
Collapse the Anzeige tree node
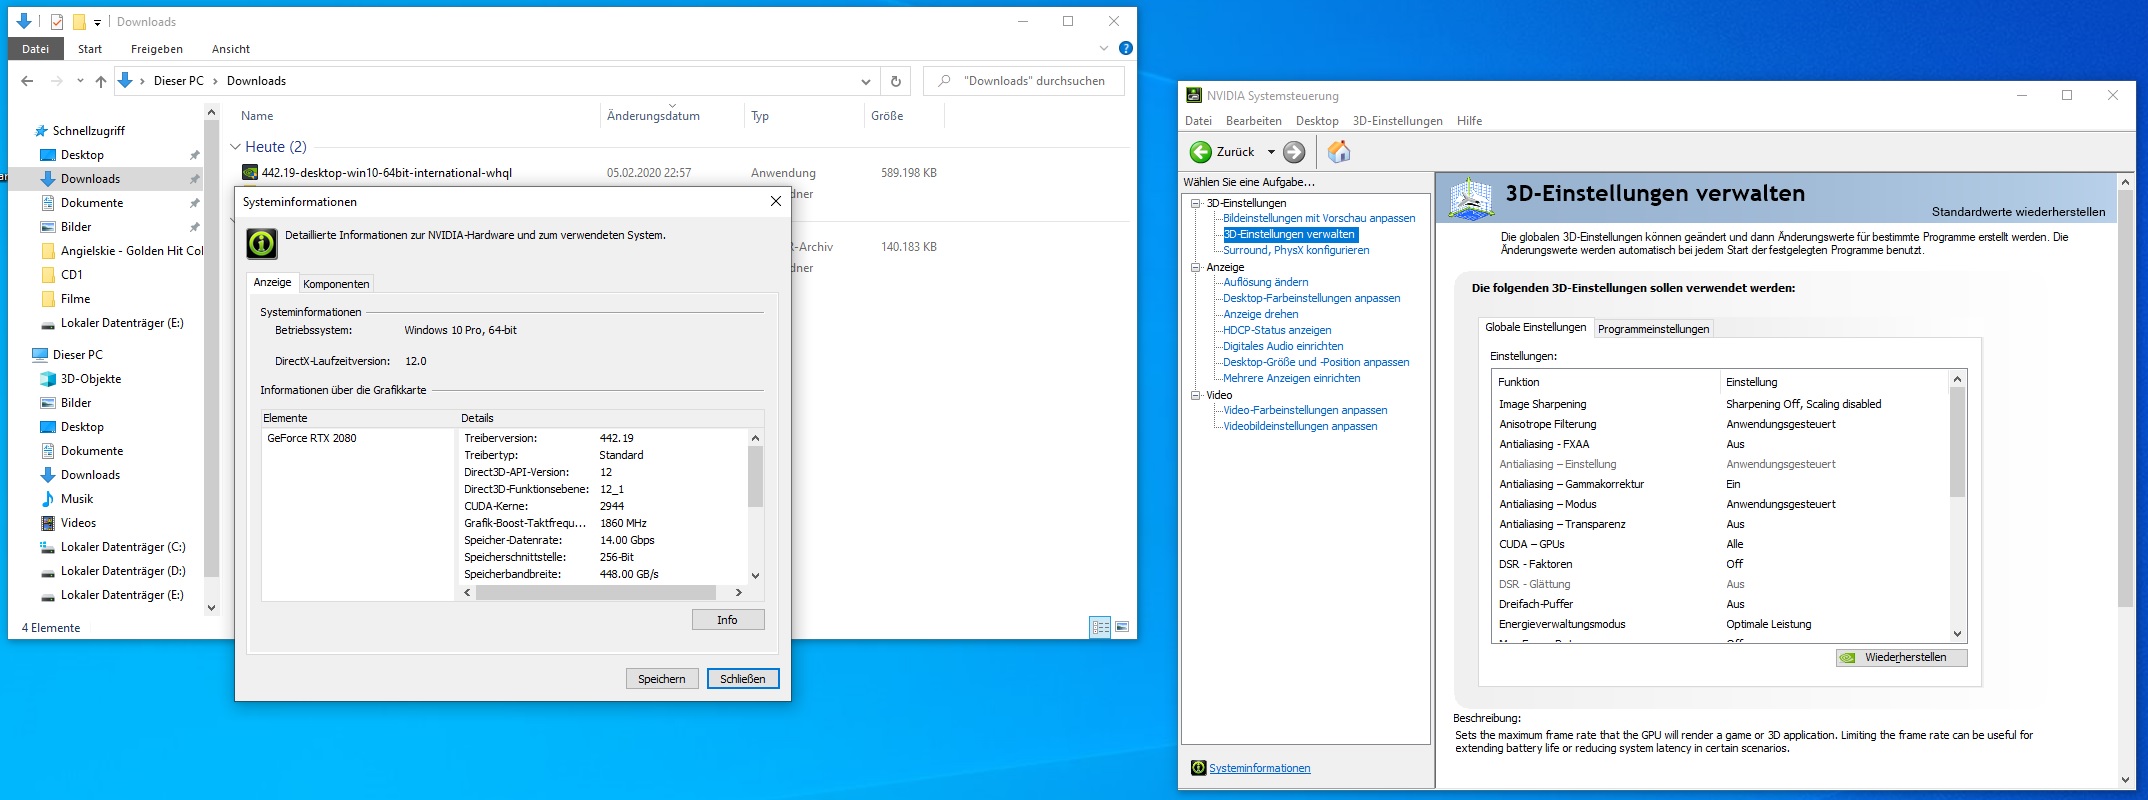pos(1195,267)
